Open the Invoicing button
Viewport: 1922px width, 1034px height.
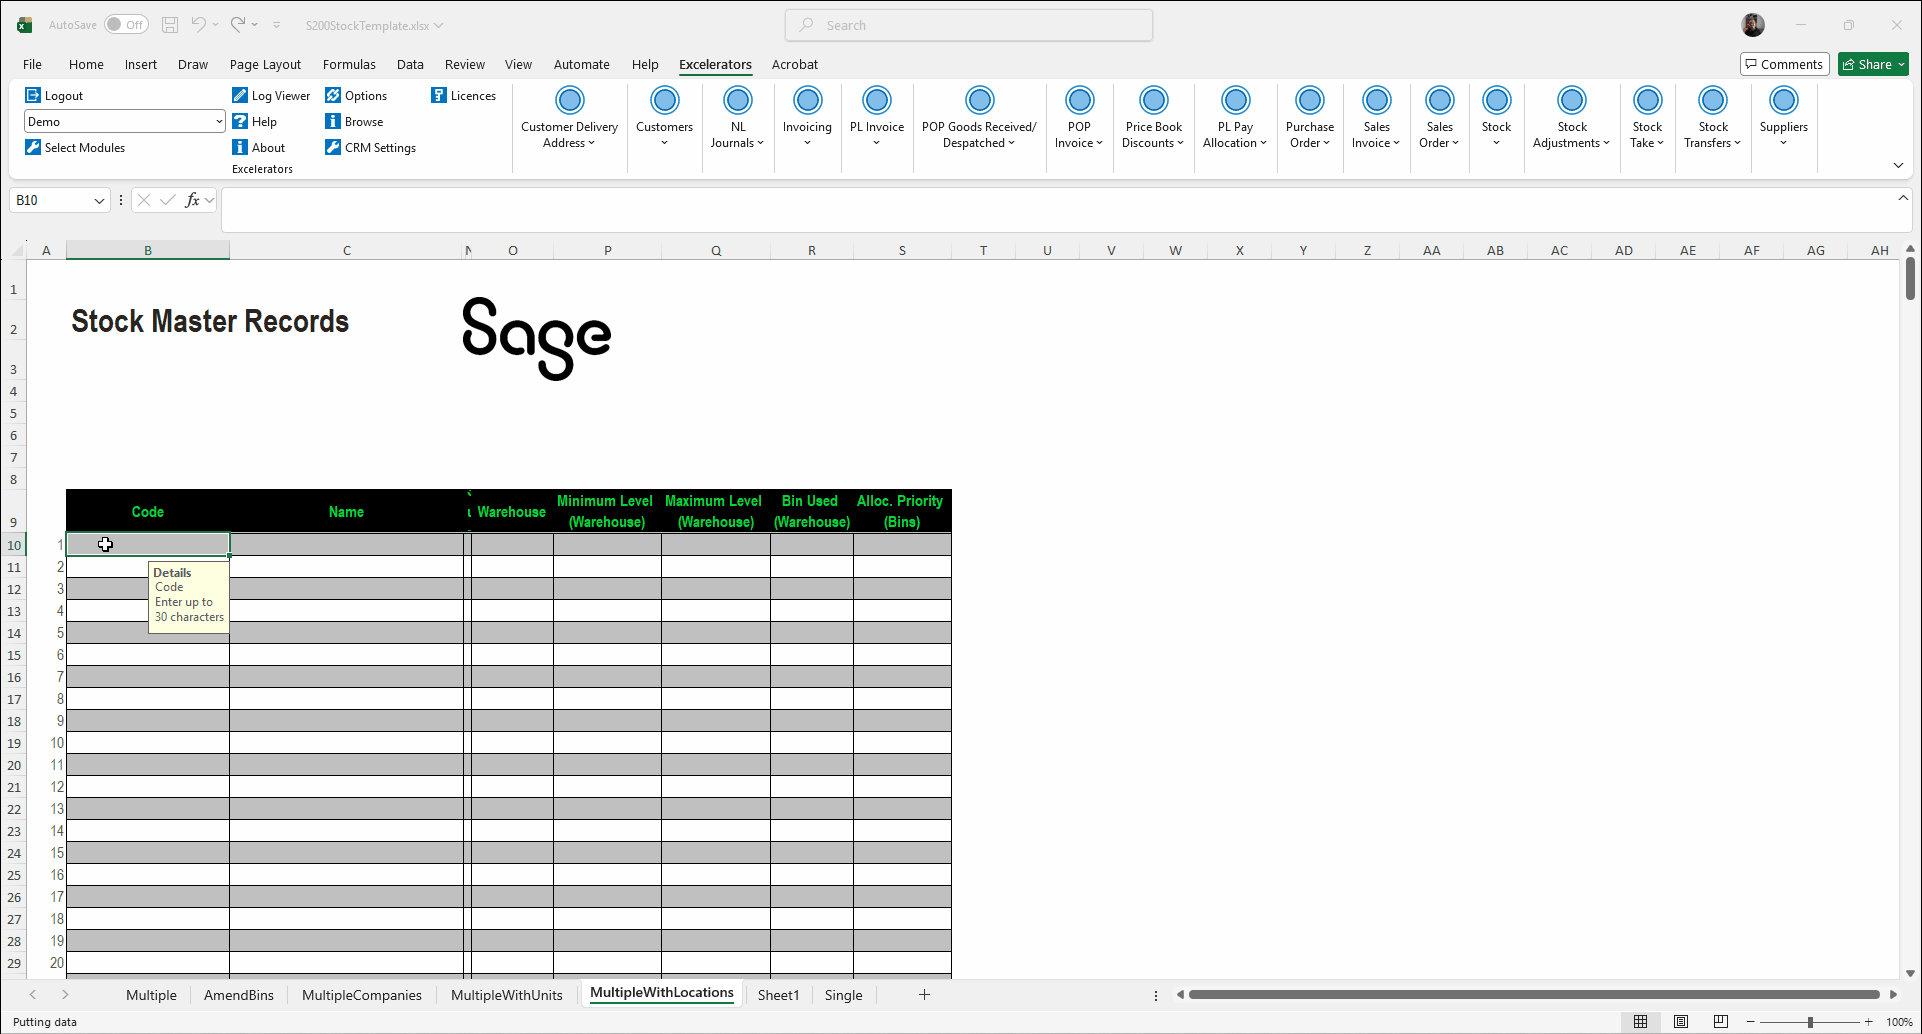[807, 118]
